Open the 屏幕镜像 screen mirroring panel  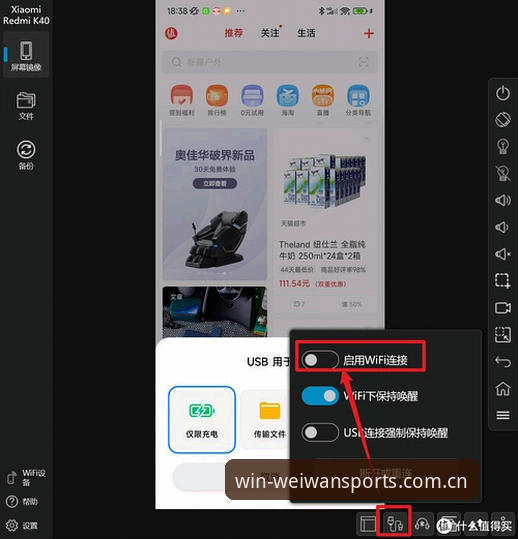tap(26, 55)
